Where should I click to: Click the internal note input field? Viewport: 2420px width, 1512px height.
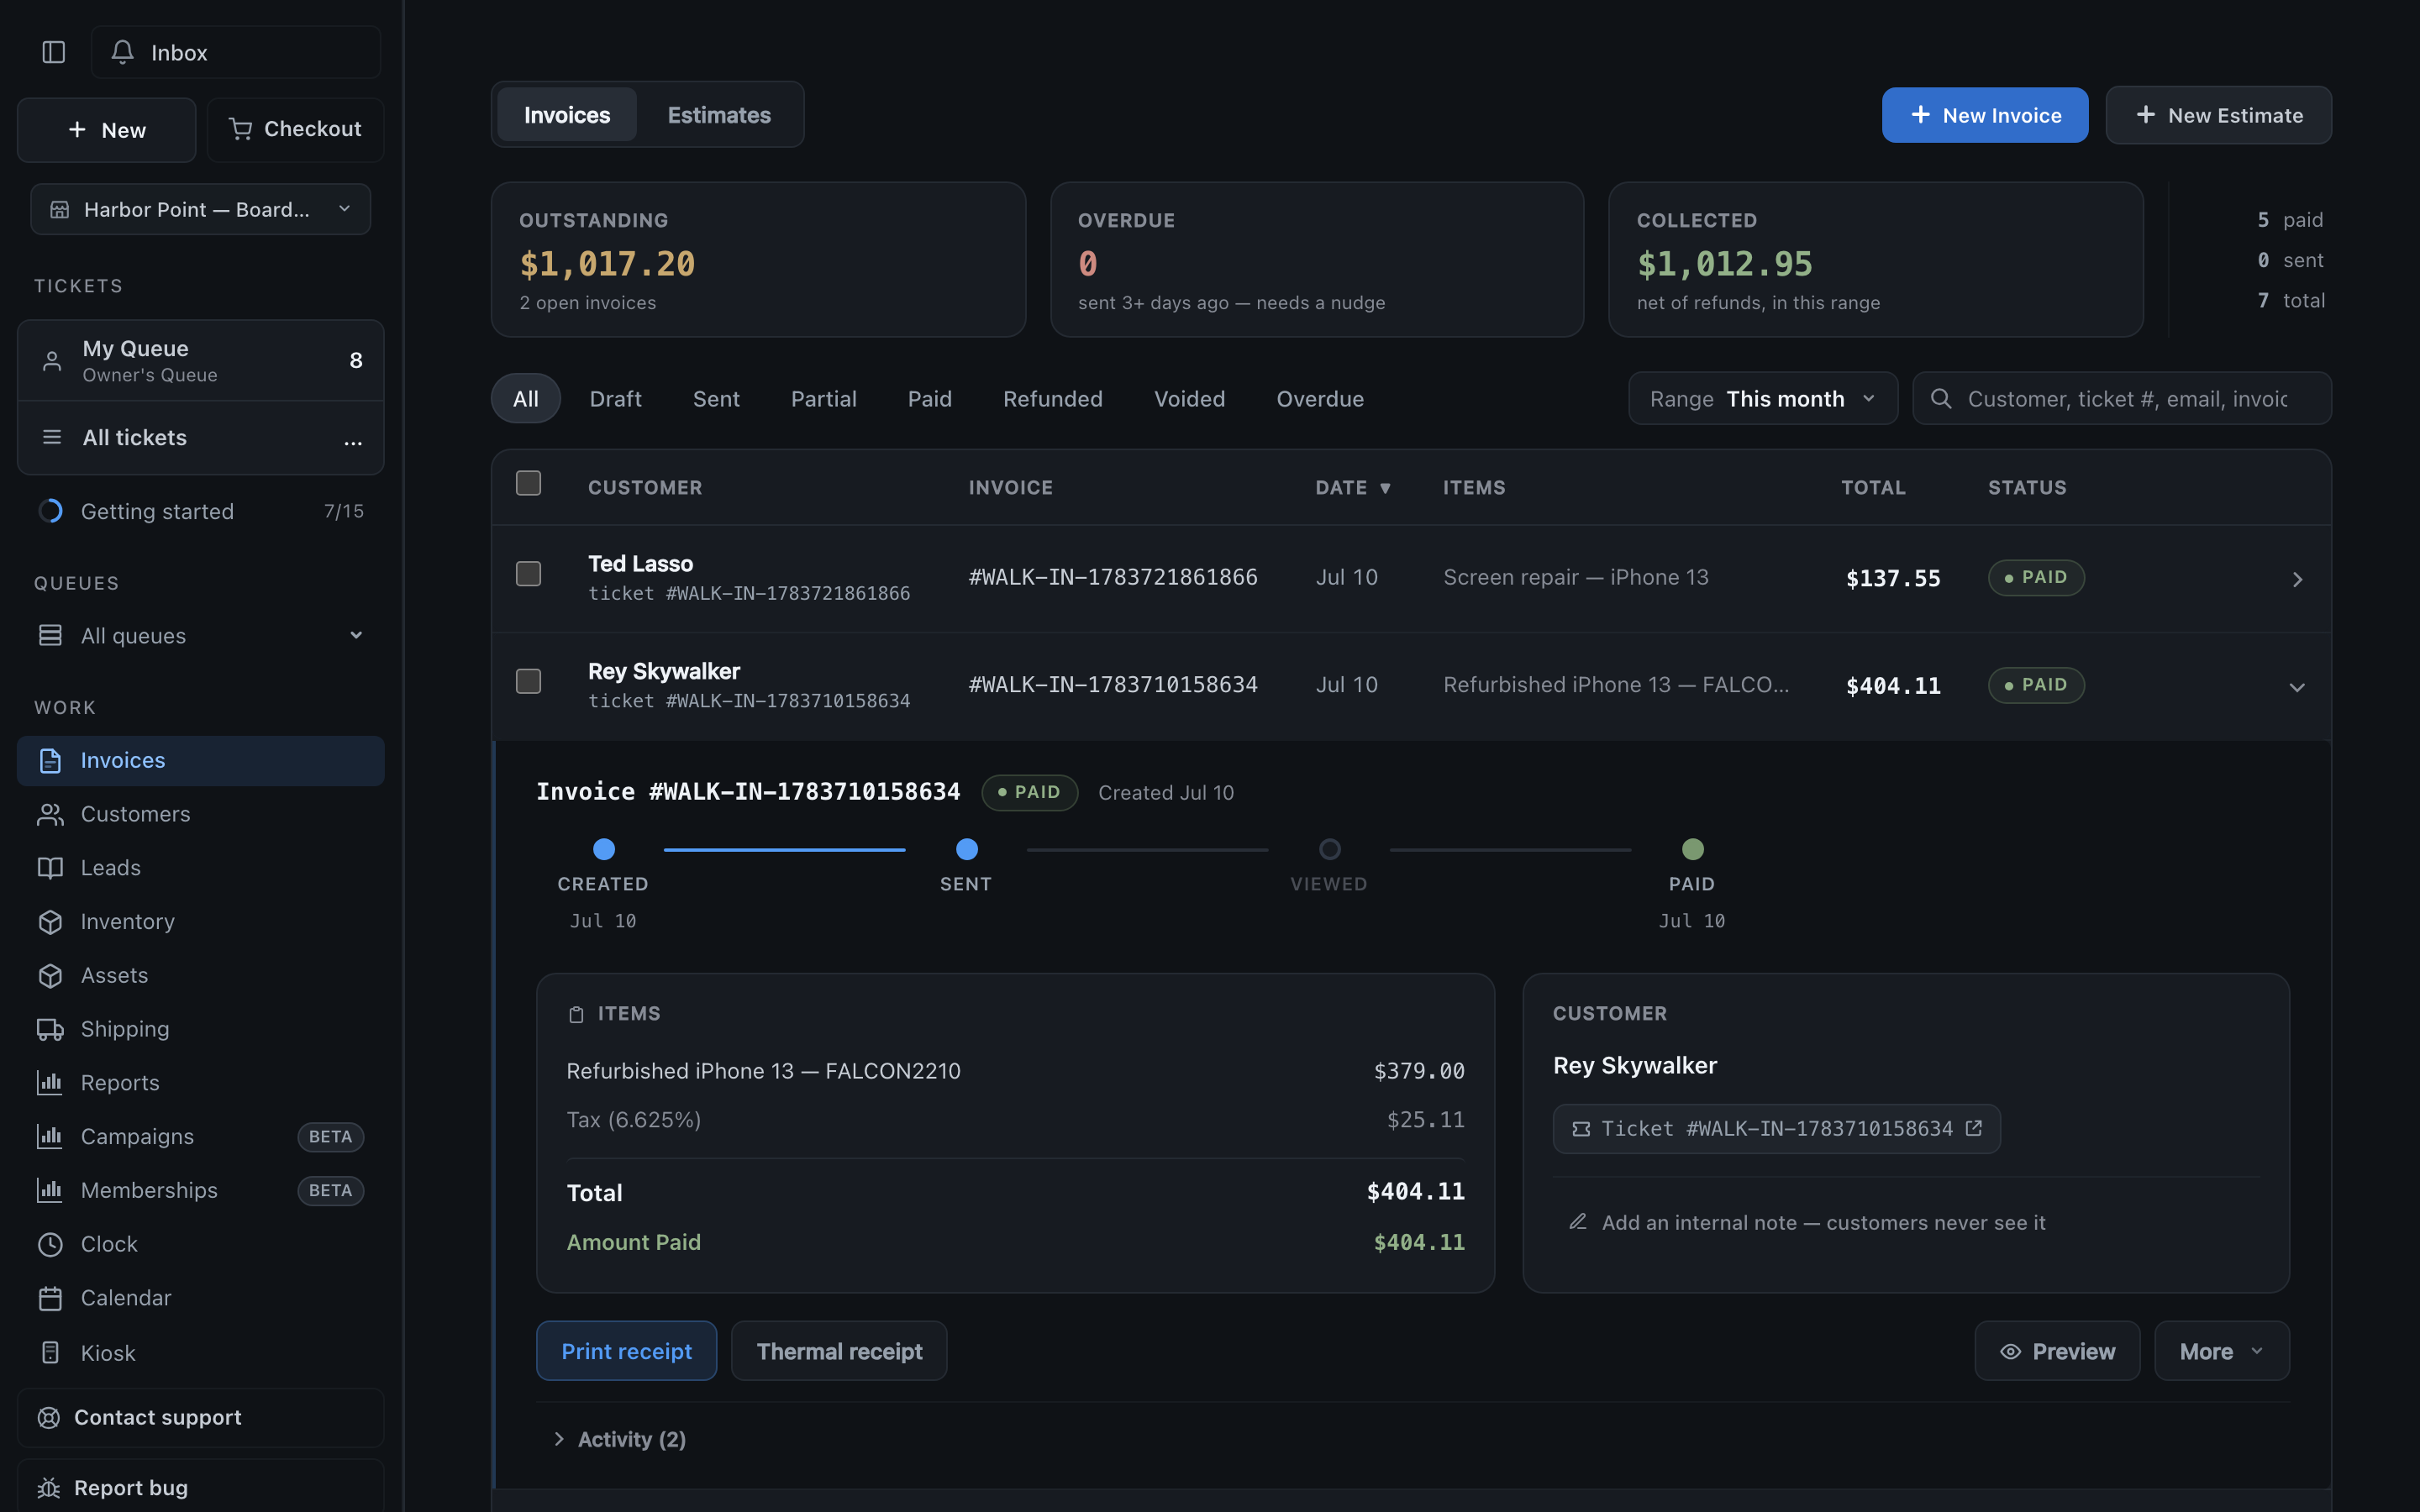(x=1906, y=1222)
